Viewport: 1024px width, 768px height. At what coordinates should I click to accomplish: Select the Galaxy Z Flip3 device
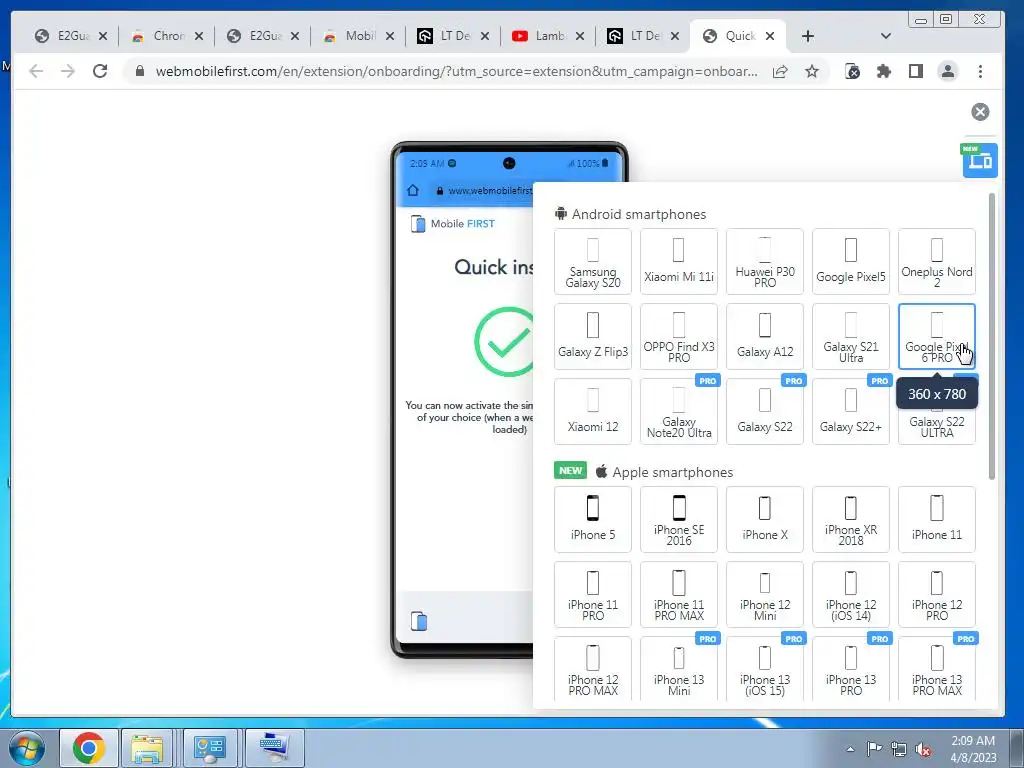coord(592,336)
